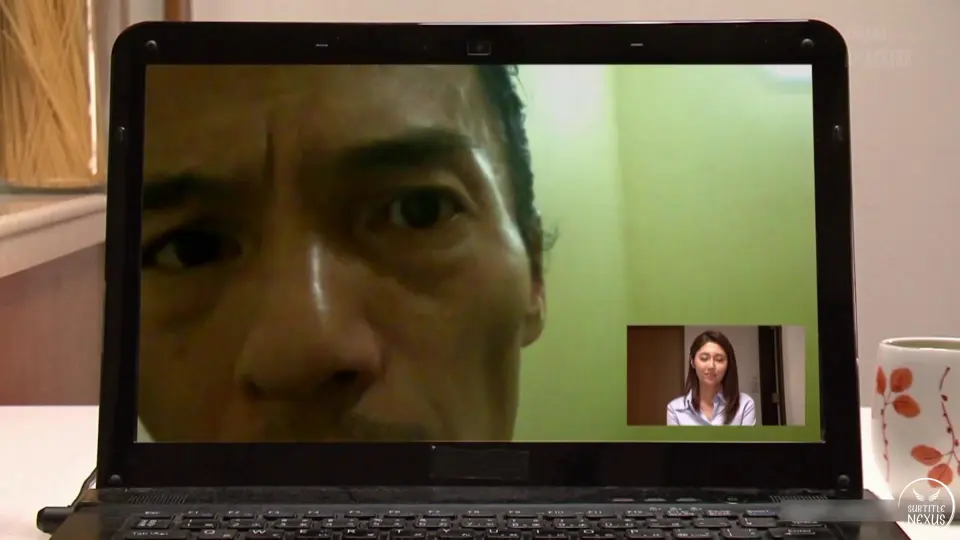Click the bottom-right rubber bumper on the bezel

[x=843, y=478]
